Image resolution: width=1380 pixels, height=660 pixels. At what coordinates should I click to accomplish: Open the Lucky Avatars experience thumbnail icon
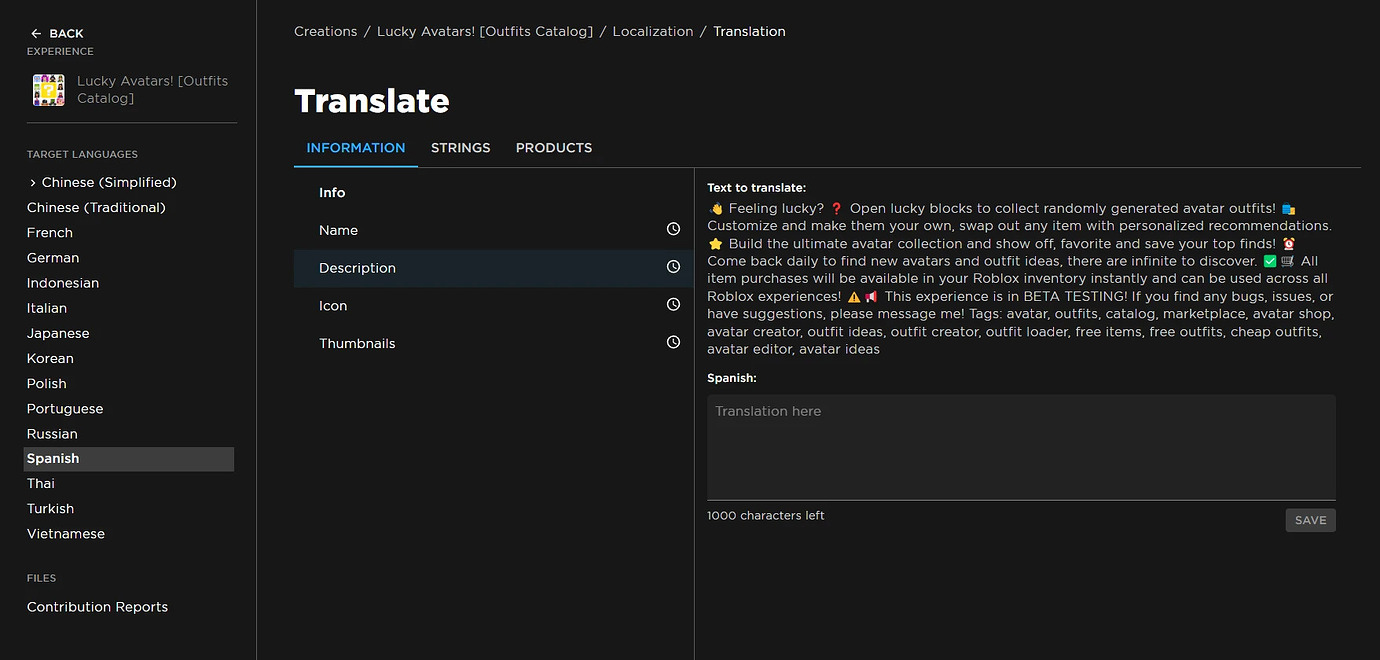(x=49, y=90)
